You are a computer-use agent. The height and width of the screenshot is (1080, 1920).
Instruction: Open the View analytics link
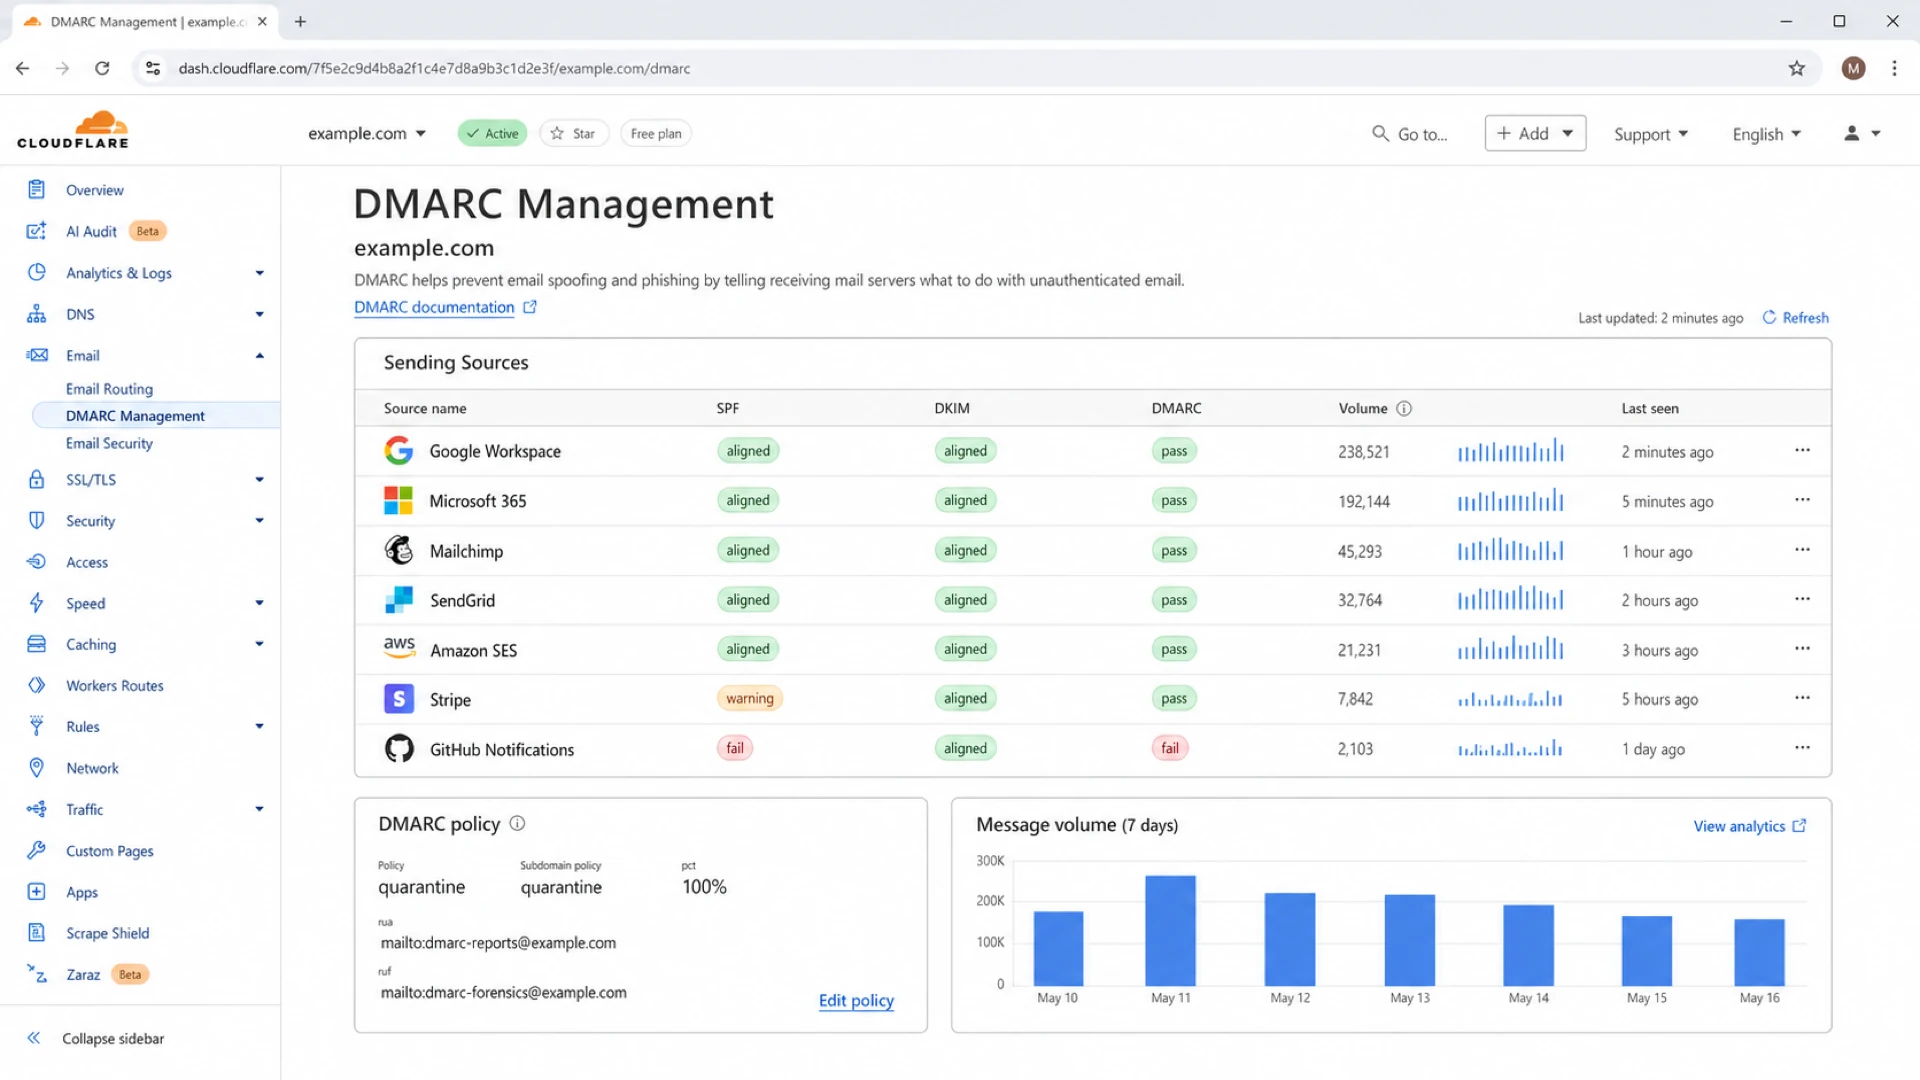coord(1749,826)
